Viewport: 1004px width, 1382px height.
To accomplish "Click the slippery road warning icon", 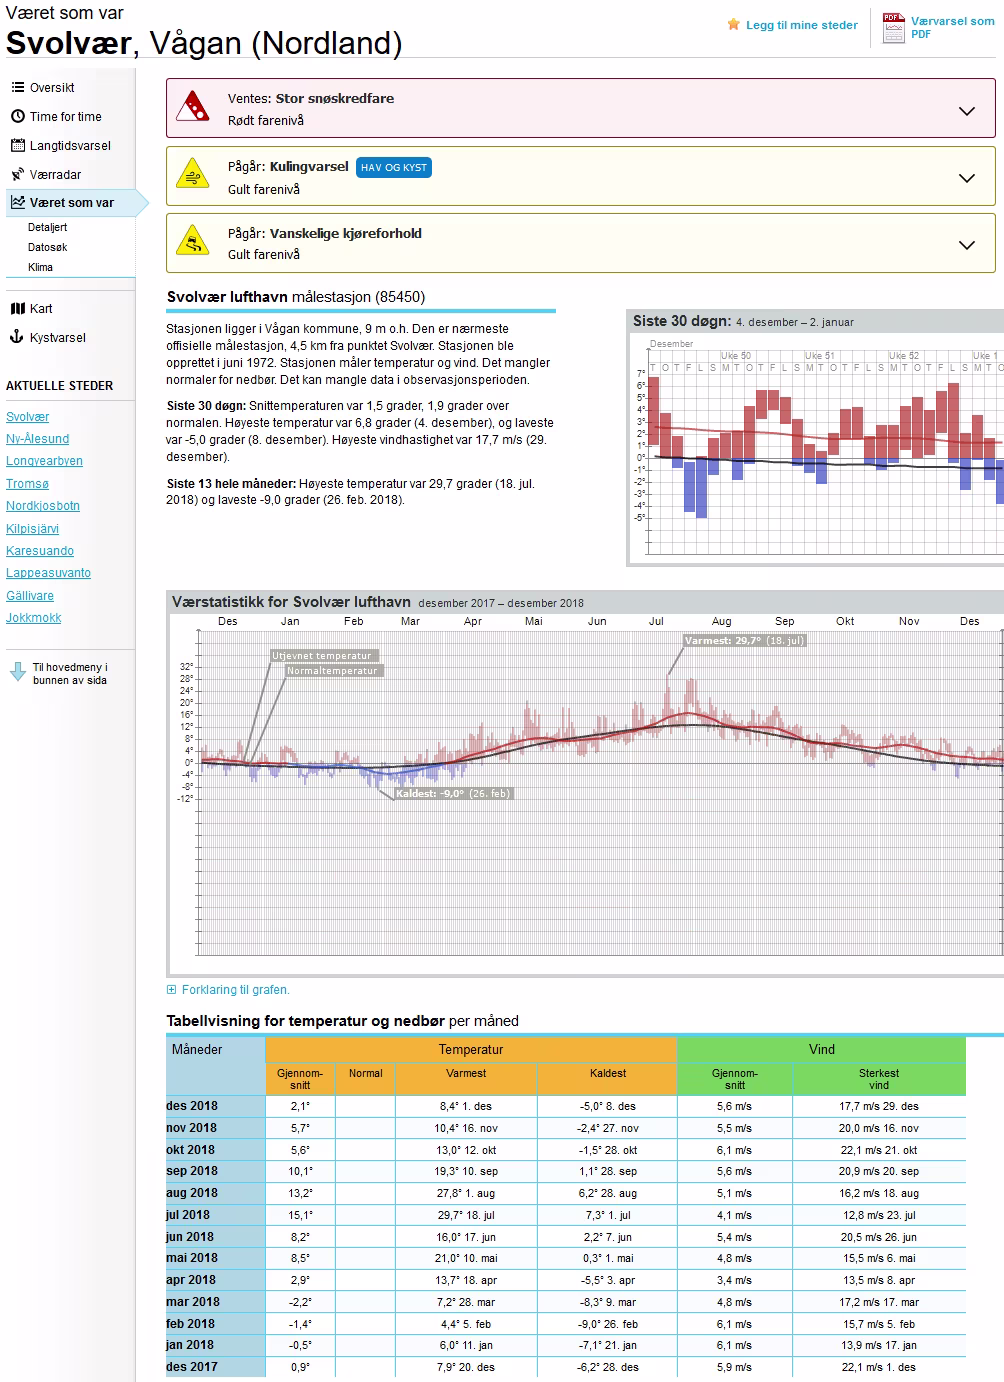I will coord(192,241).
